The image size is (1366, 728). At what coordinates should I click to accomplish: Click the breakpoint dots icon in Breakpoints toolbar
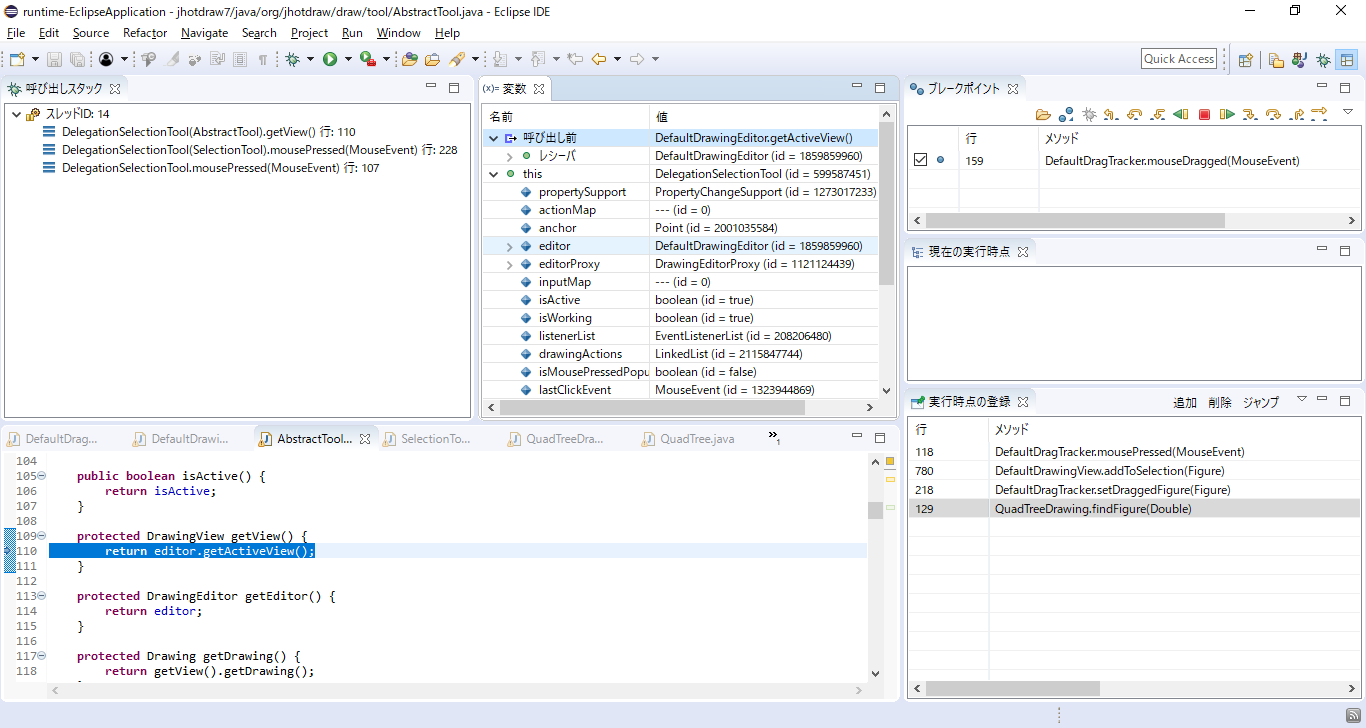pos(1066,115)
